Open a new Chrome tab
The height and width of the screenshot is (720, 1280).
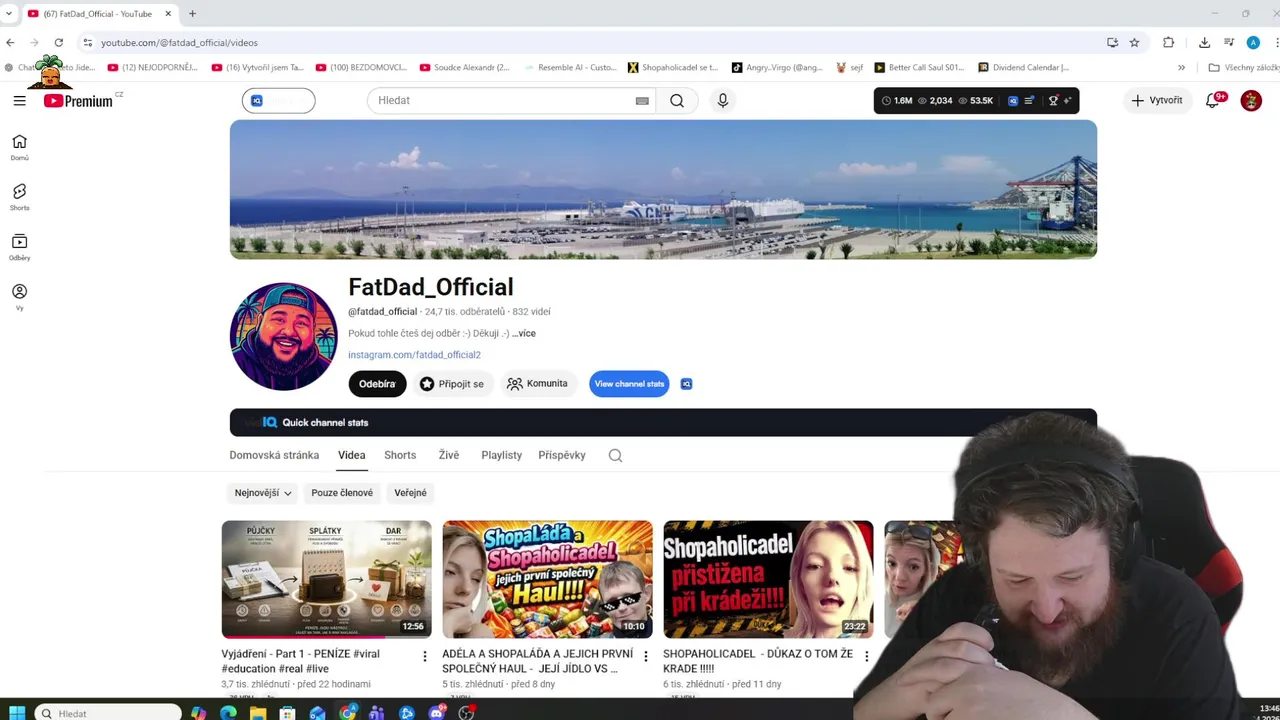click(192, 13)
